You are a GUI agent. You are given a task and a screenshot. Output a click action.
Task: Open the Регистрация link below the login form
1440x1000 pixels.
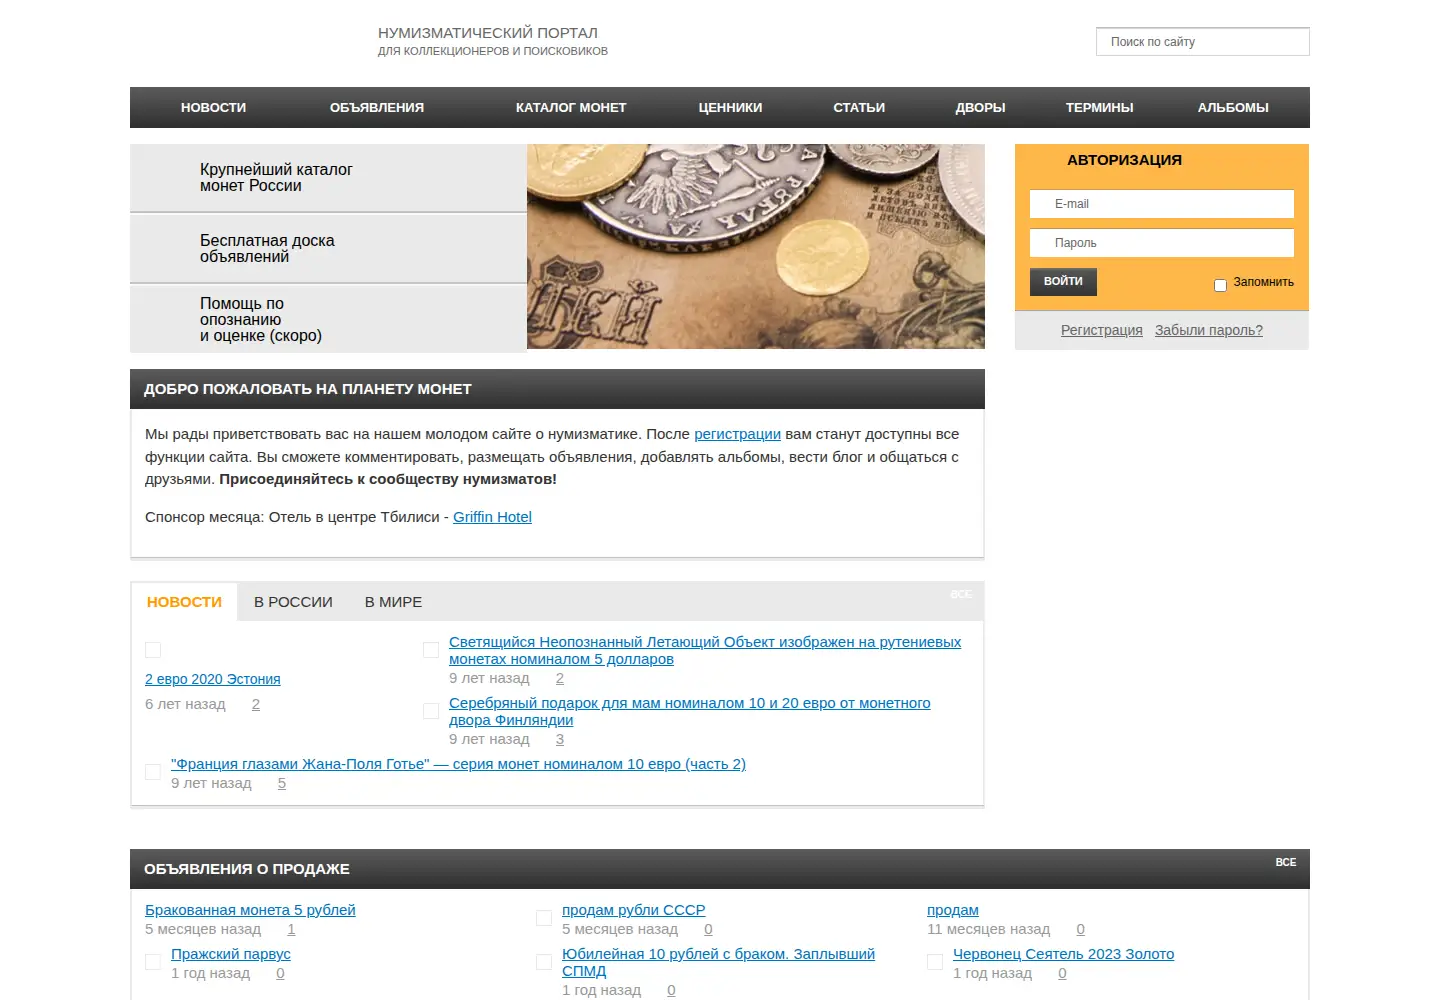pos(1101,330)
